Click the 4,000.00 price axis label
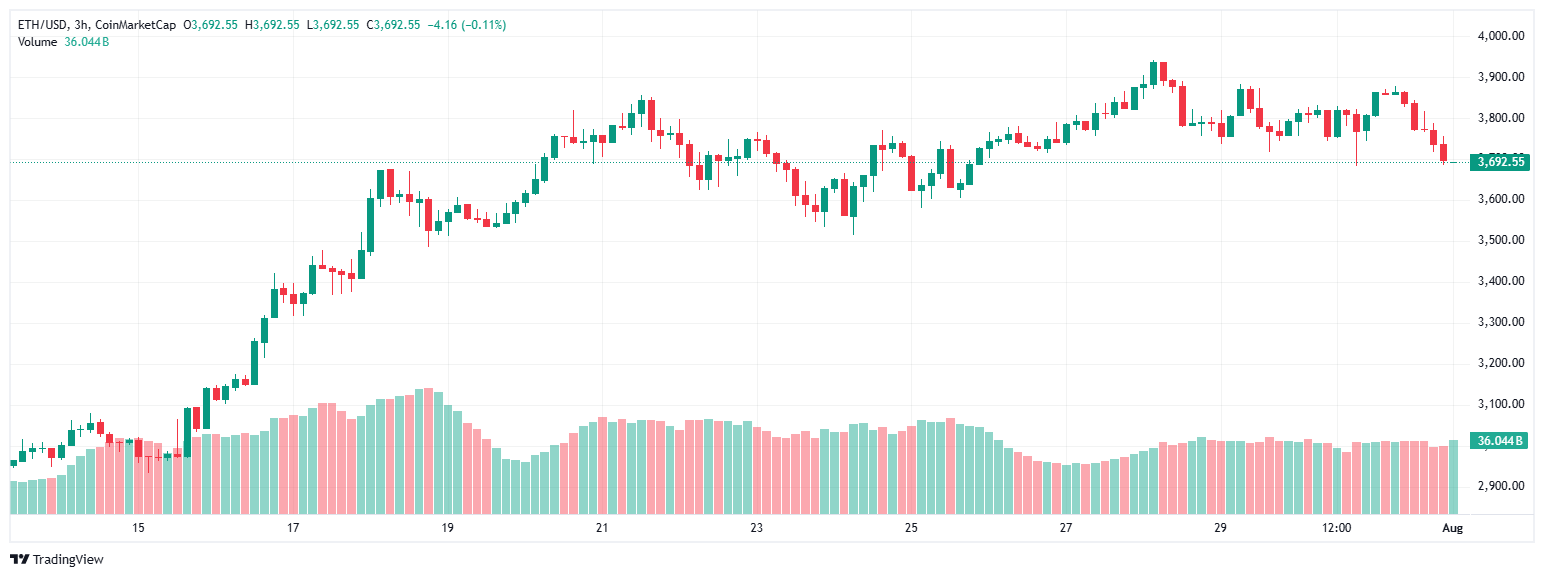Image resolution: width=1544 pixels, height=577 pixels. (1500, 36)
